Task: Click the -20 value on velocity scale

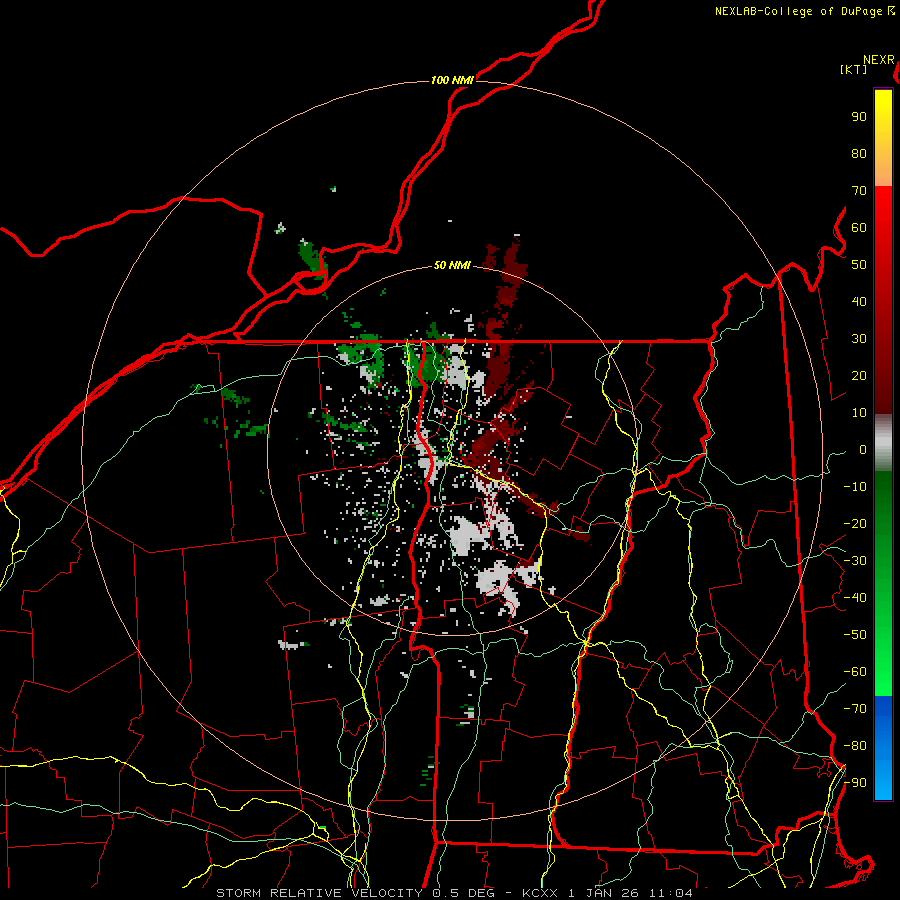Action: (855, 523)
